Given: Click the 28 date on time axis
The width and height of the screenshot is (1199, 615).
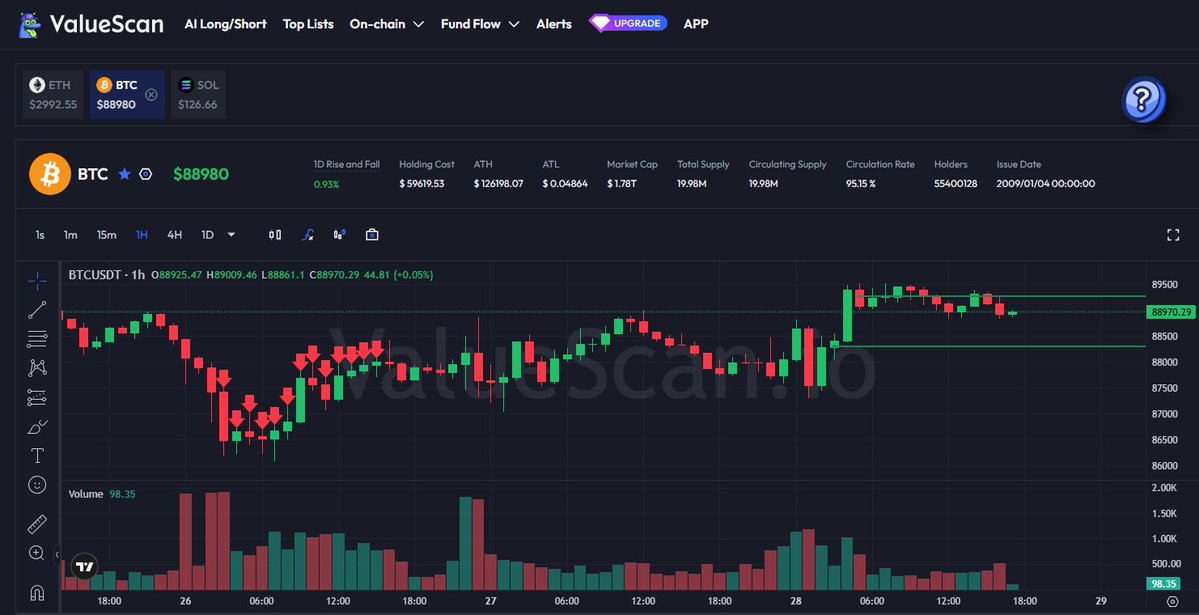Looking at the screenshot, I should pos(796,601).
